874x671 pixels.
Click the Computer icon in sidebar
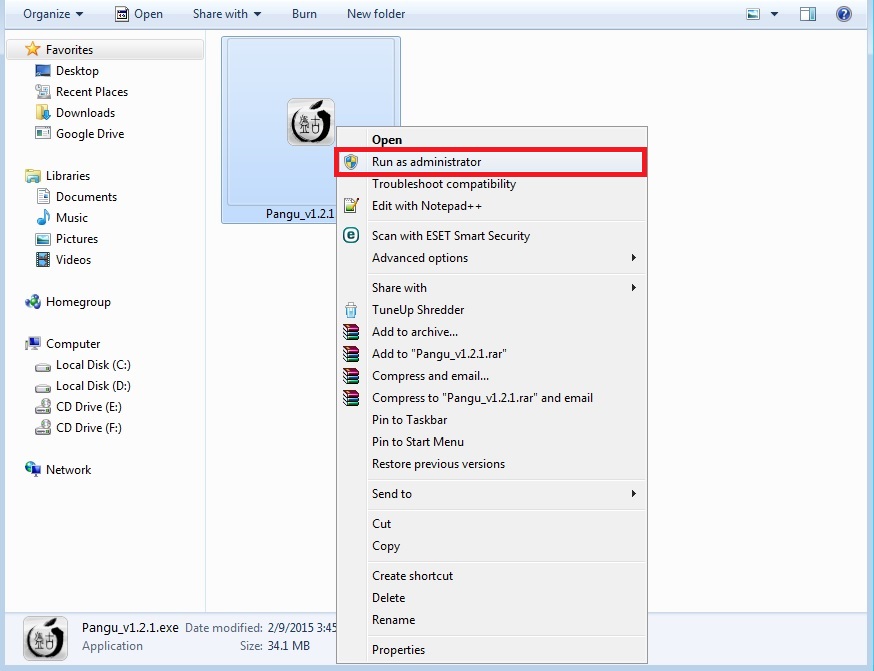[33, 343]
